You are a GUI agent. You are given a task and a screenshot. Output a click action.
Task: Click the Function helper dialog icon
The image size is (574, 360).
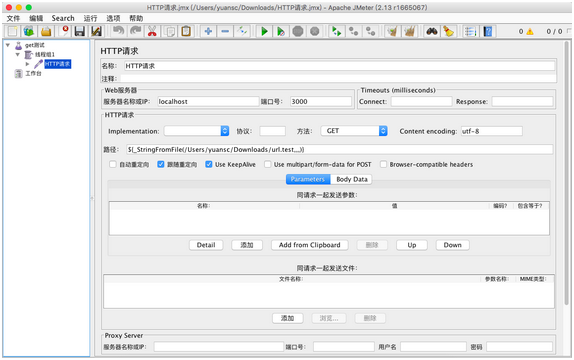pyautogui.click(x=470, y=31)
